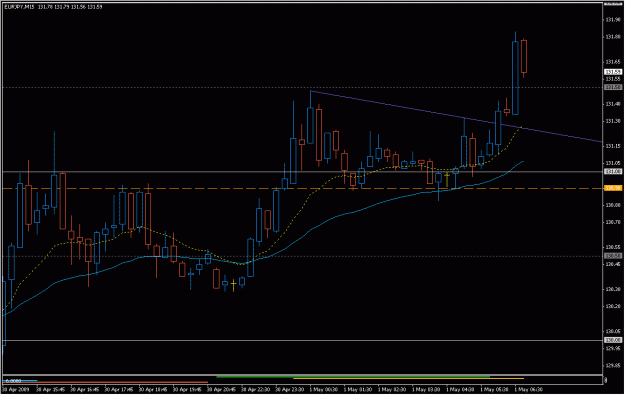The width and height of the screenshot is (625, 395).
Task: Click the gray 131.50 level price label
Action: (613, 87)
